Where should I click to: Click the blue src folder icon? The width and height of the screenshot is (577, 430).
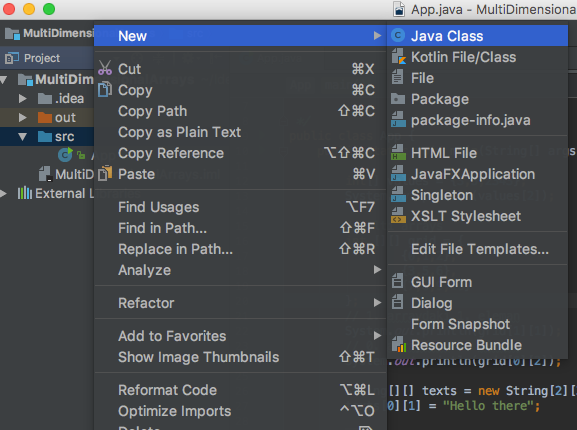[45, 136]
